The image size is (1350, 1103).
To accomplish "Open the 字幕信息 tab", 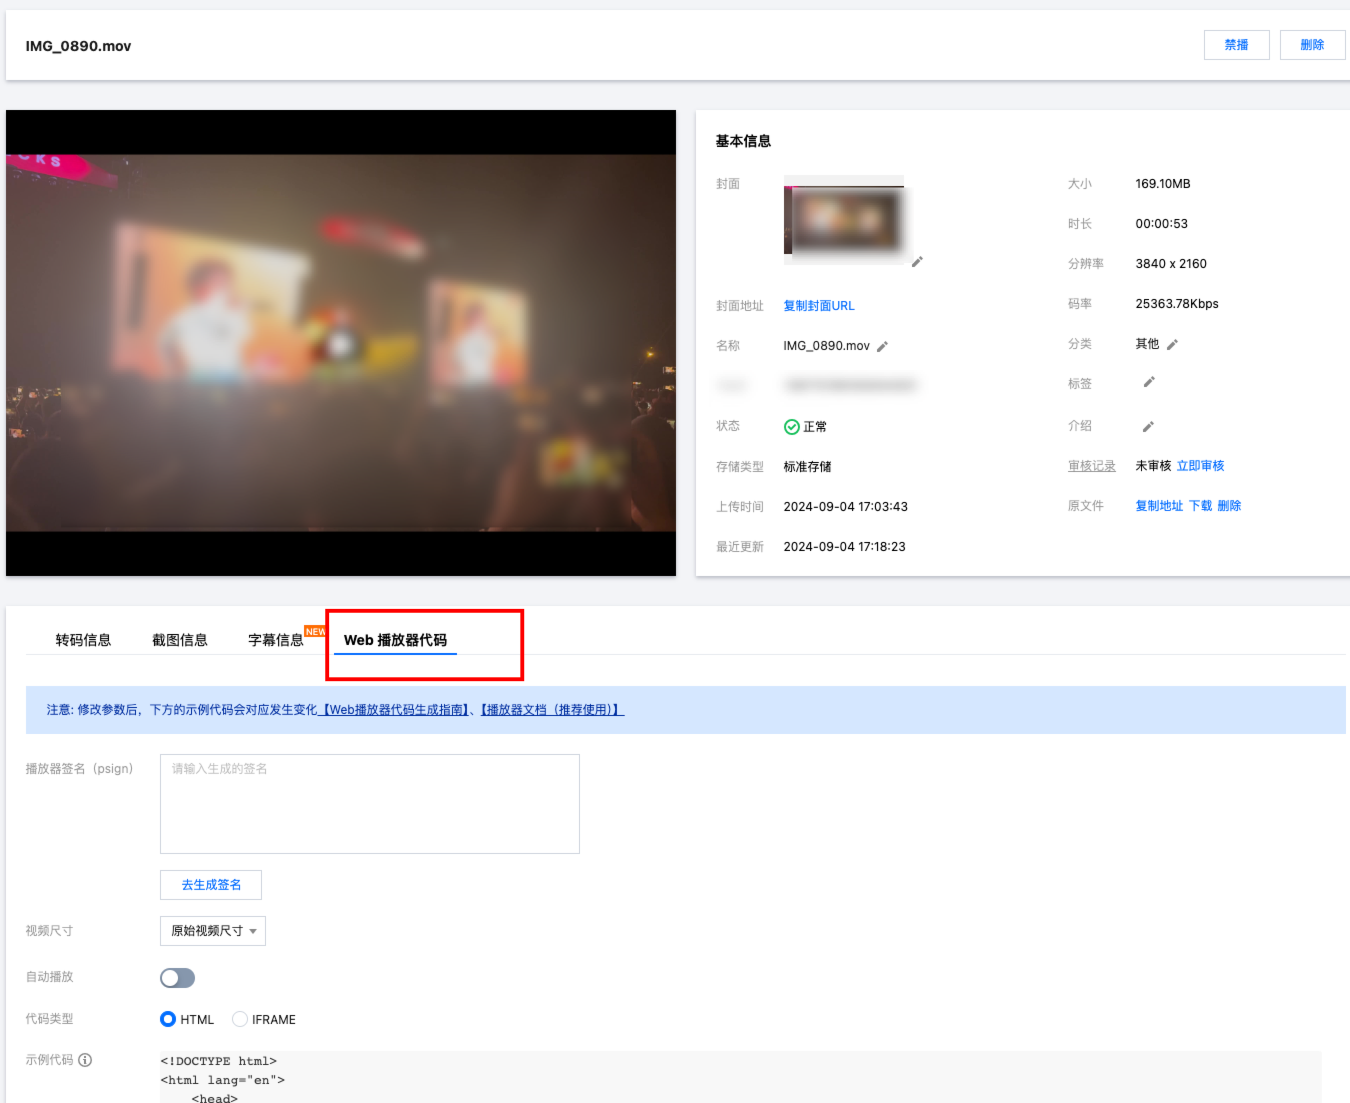I will tap(276, 640).
